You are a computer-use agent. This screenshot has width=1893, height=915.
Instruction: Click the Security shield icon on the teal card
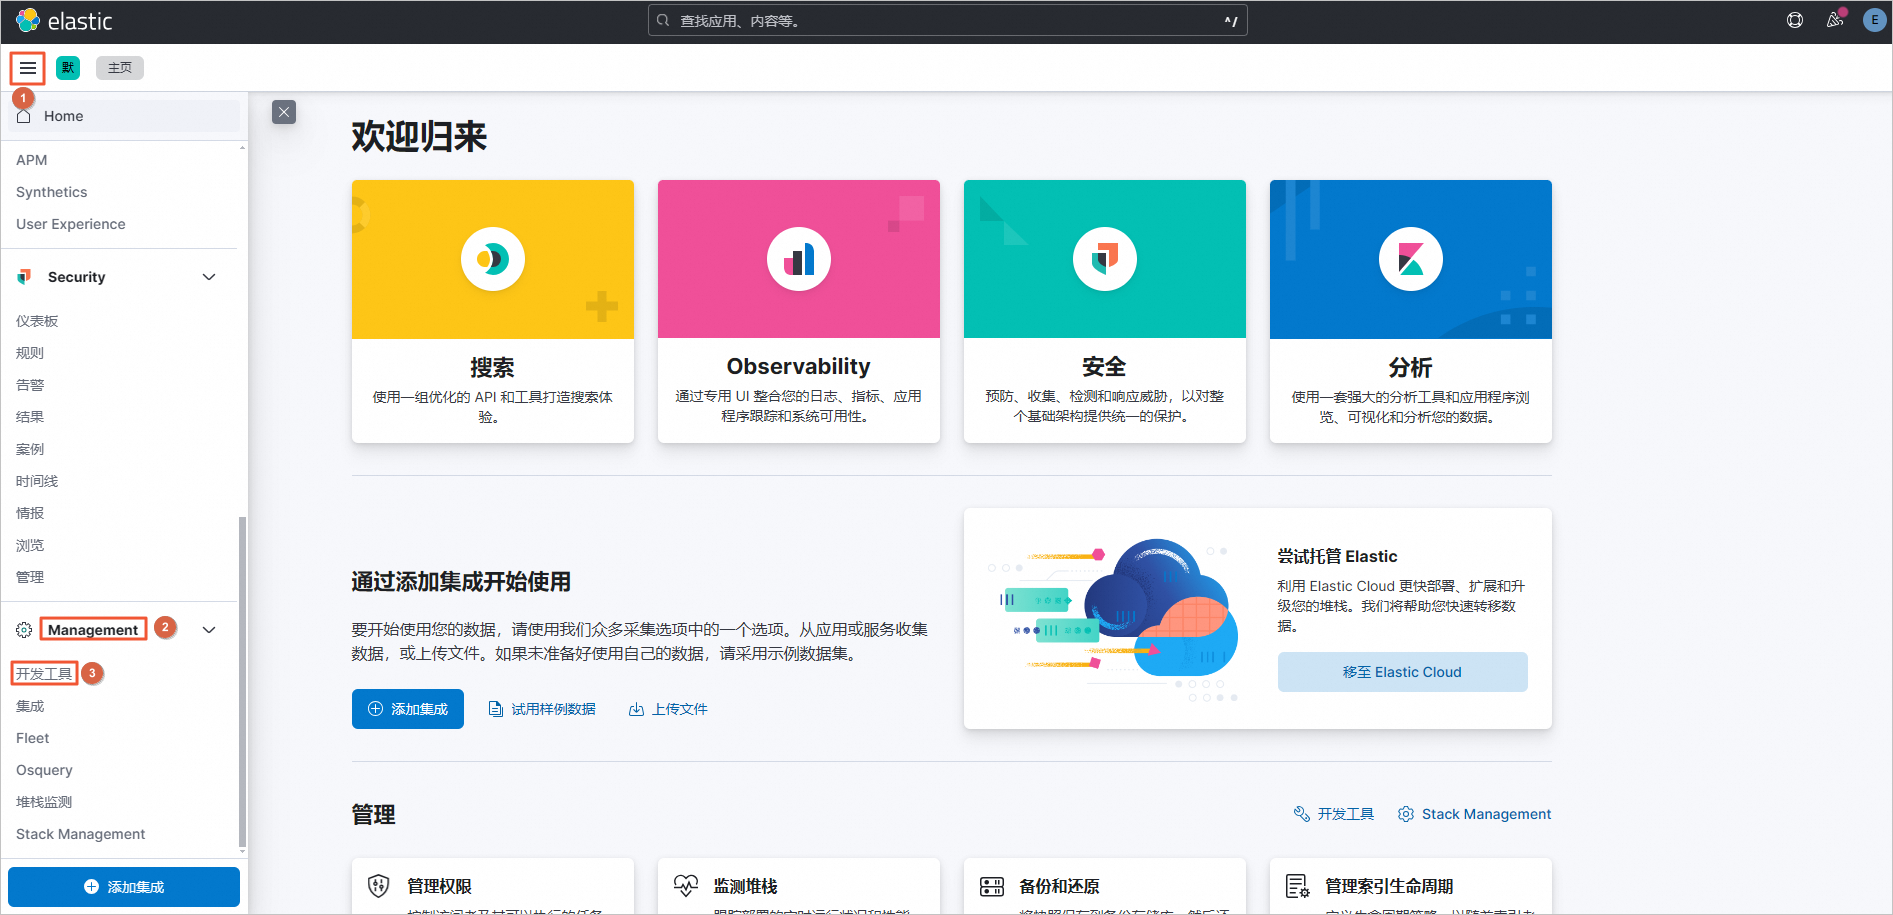point(1105,259)
